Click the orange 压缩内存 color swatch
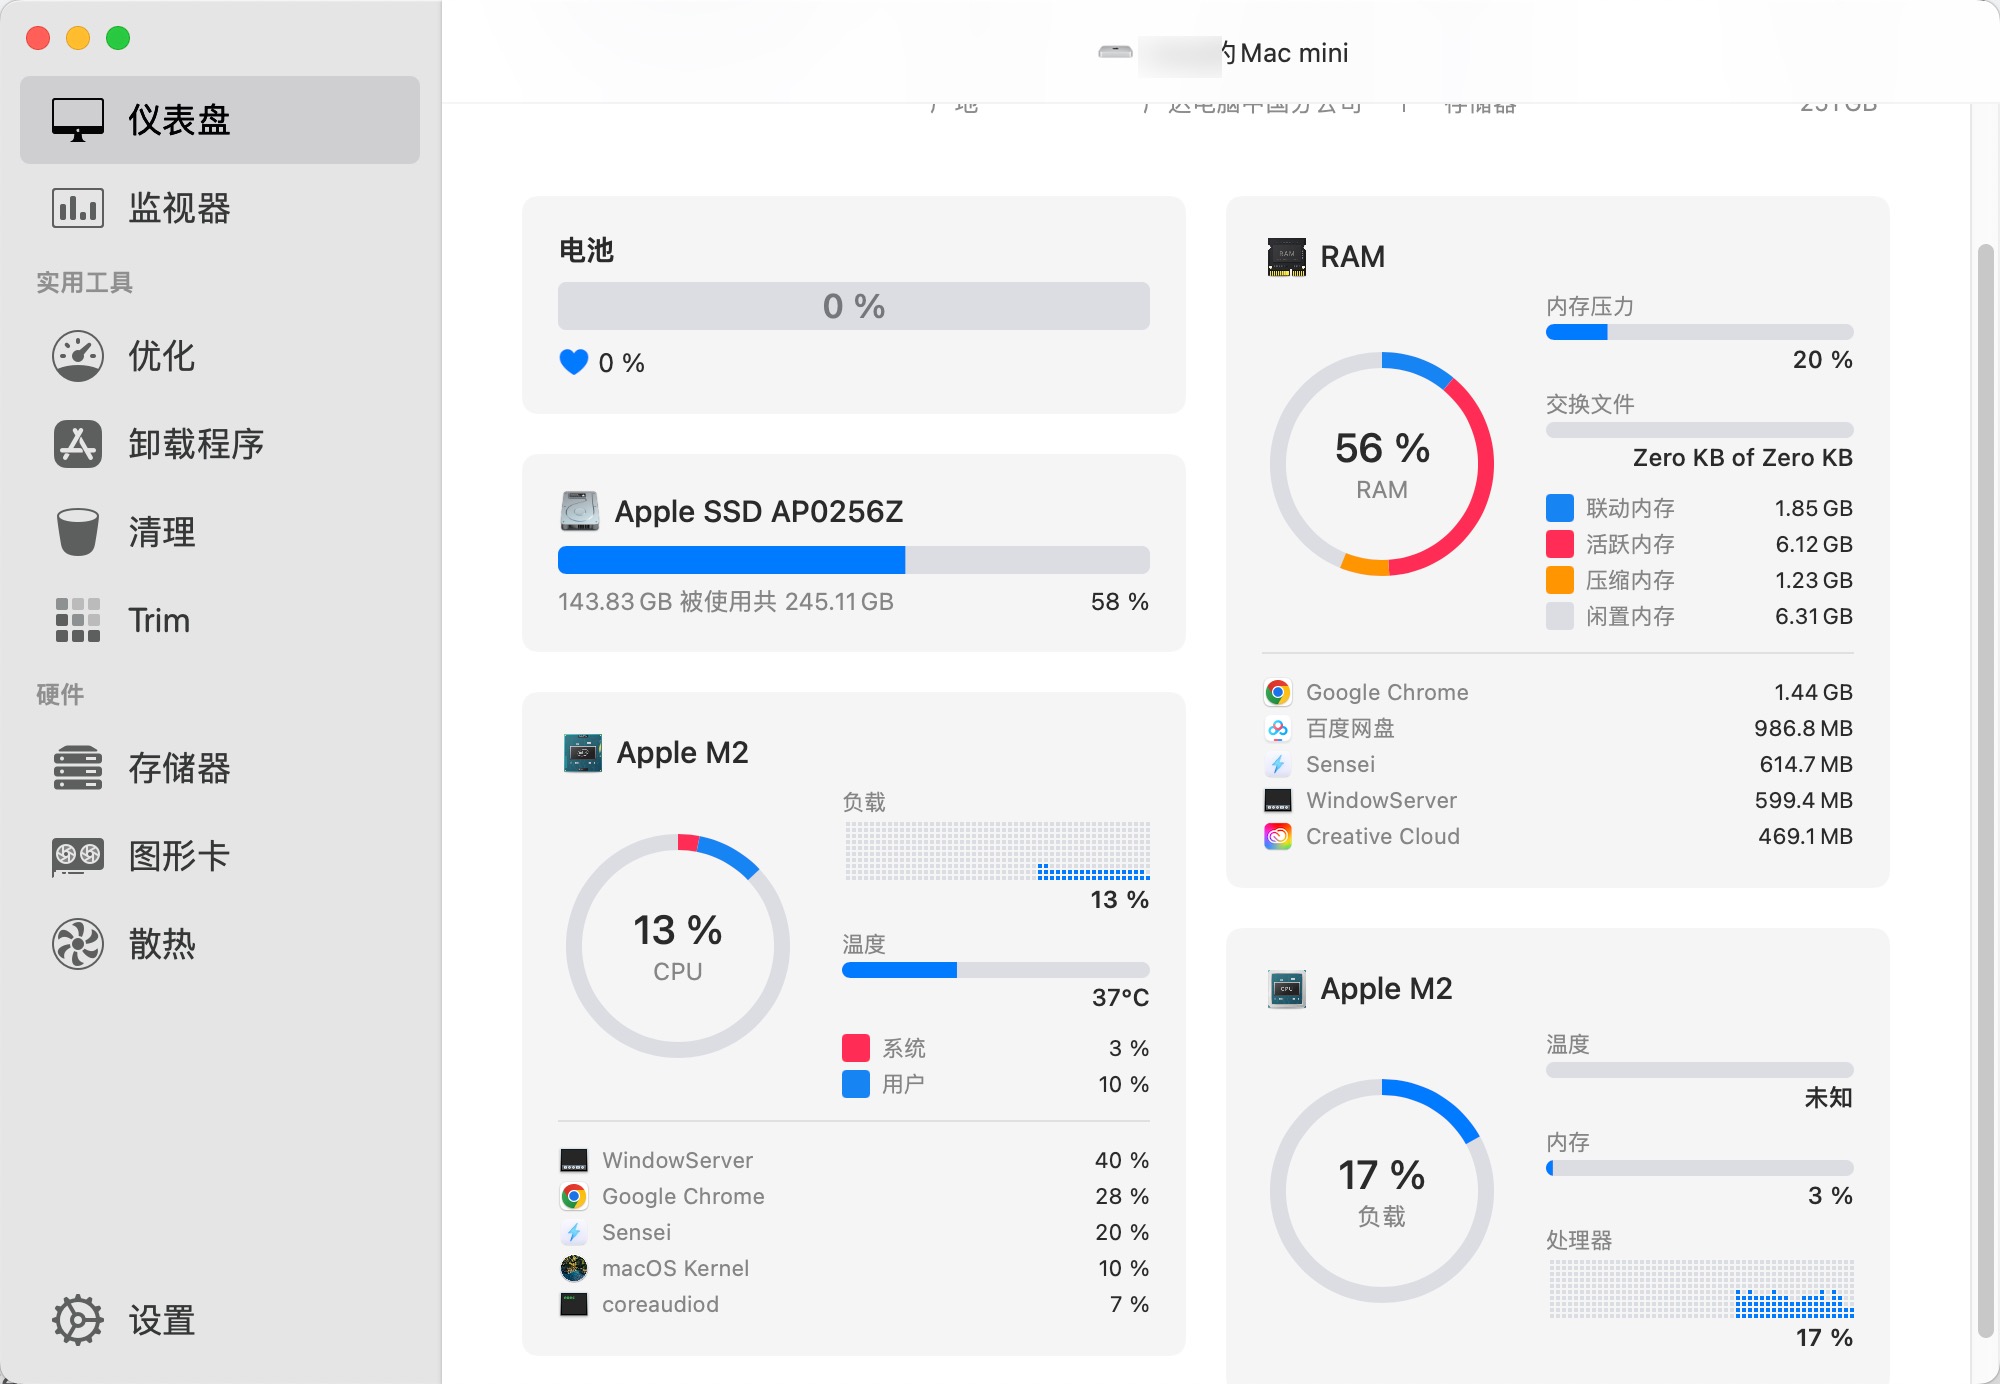 pyautogui.click(x=1560, y=580)
